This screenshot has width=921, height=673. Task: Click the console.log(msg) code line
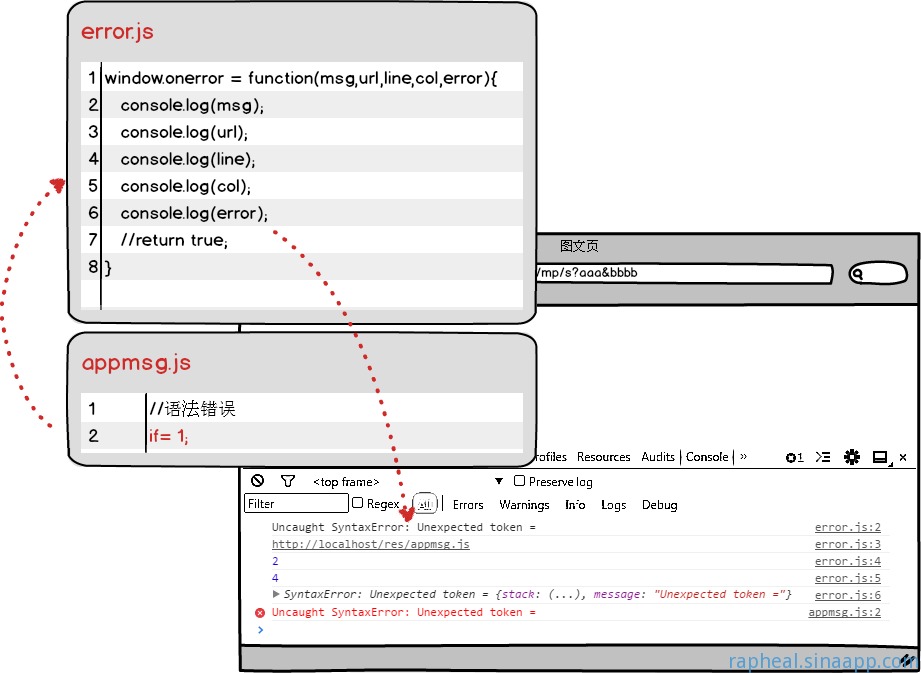point(192,105)
